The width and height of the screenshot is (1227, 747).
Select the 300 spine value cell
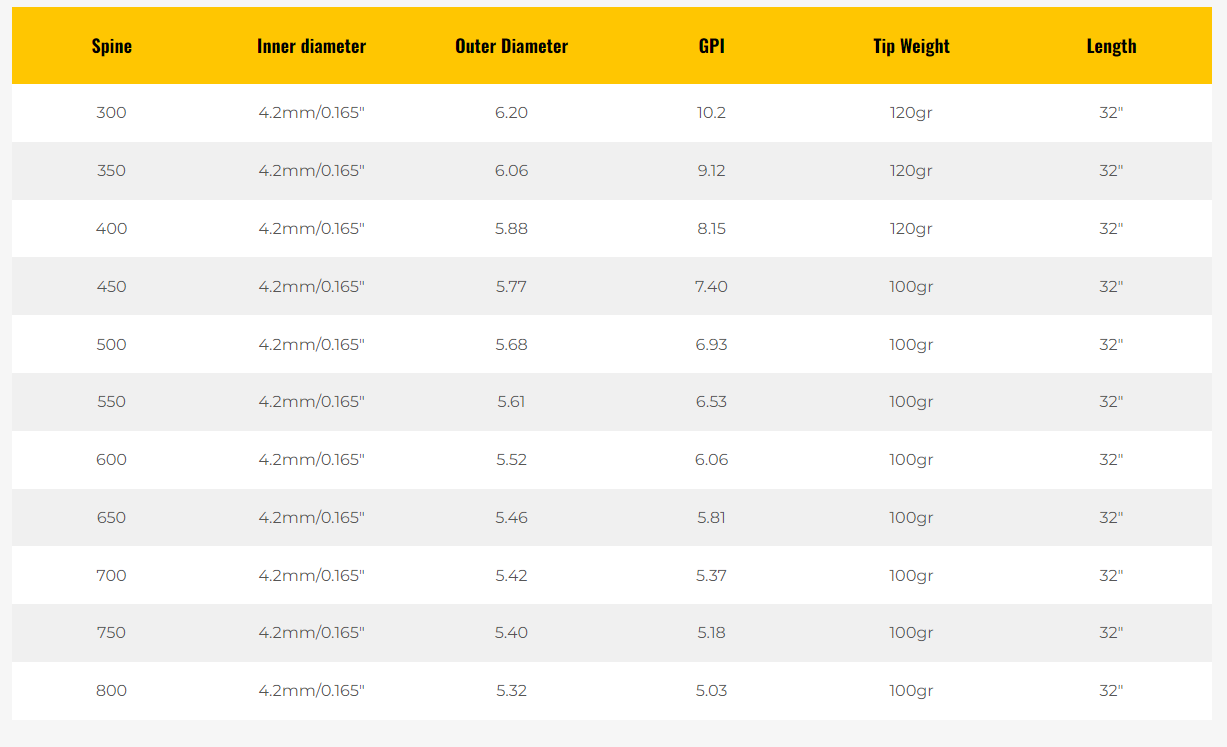coord(111,113)
